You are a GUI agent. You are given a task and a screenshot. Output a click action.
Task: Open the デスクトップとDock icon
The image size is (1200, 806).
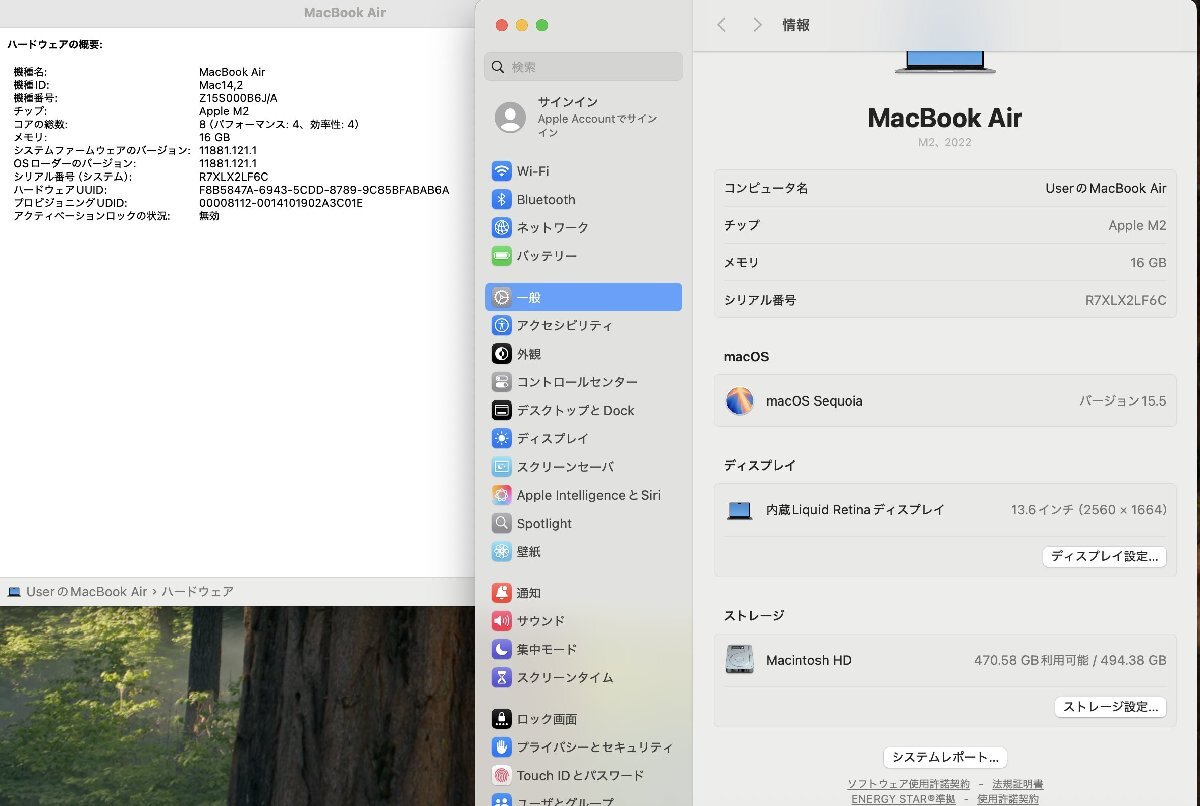coord(502,410)
